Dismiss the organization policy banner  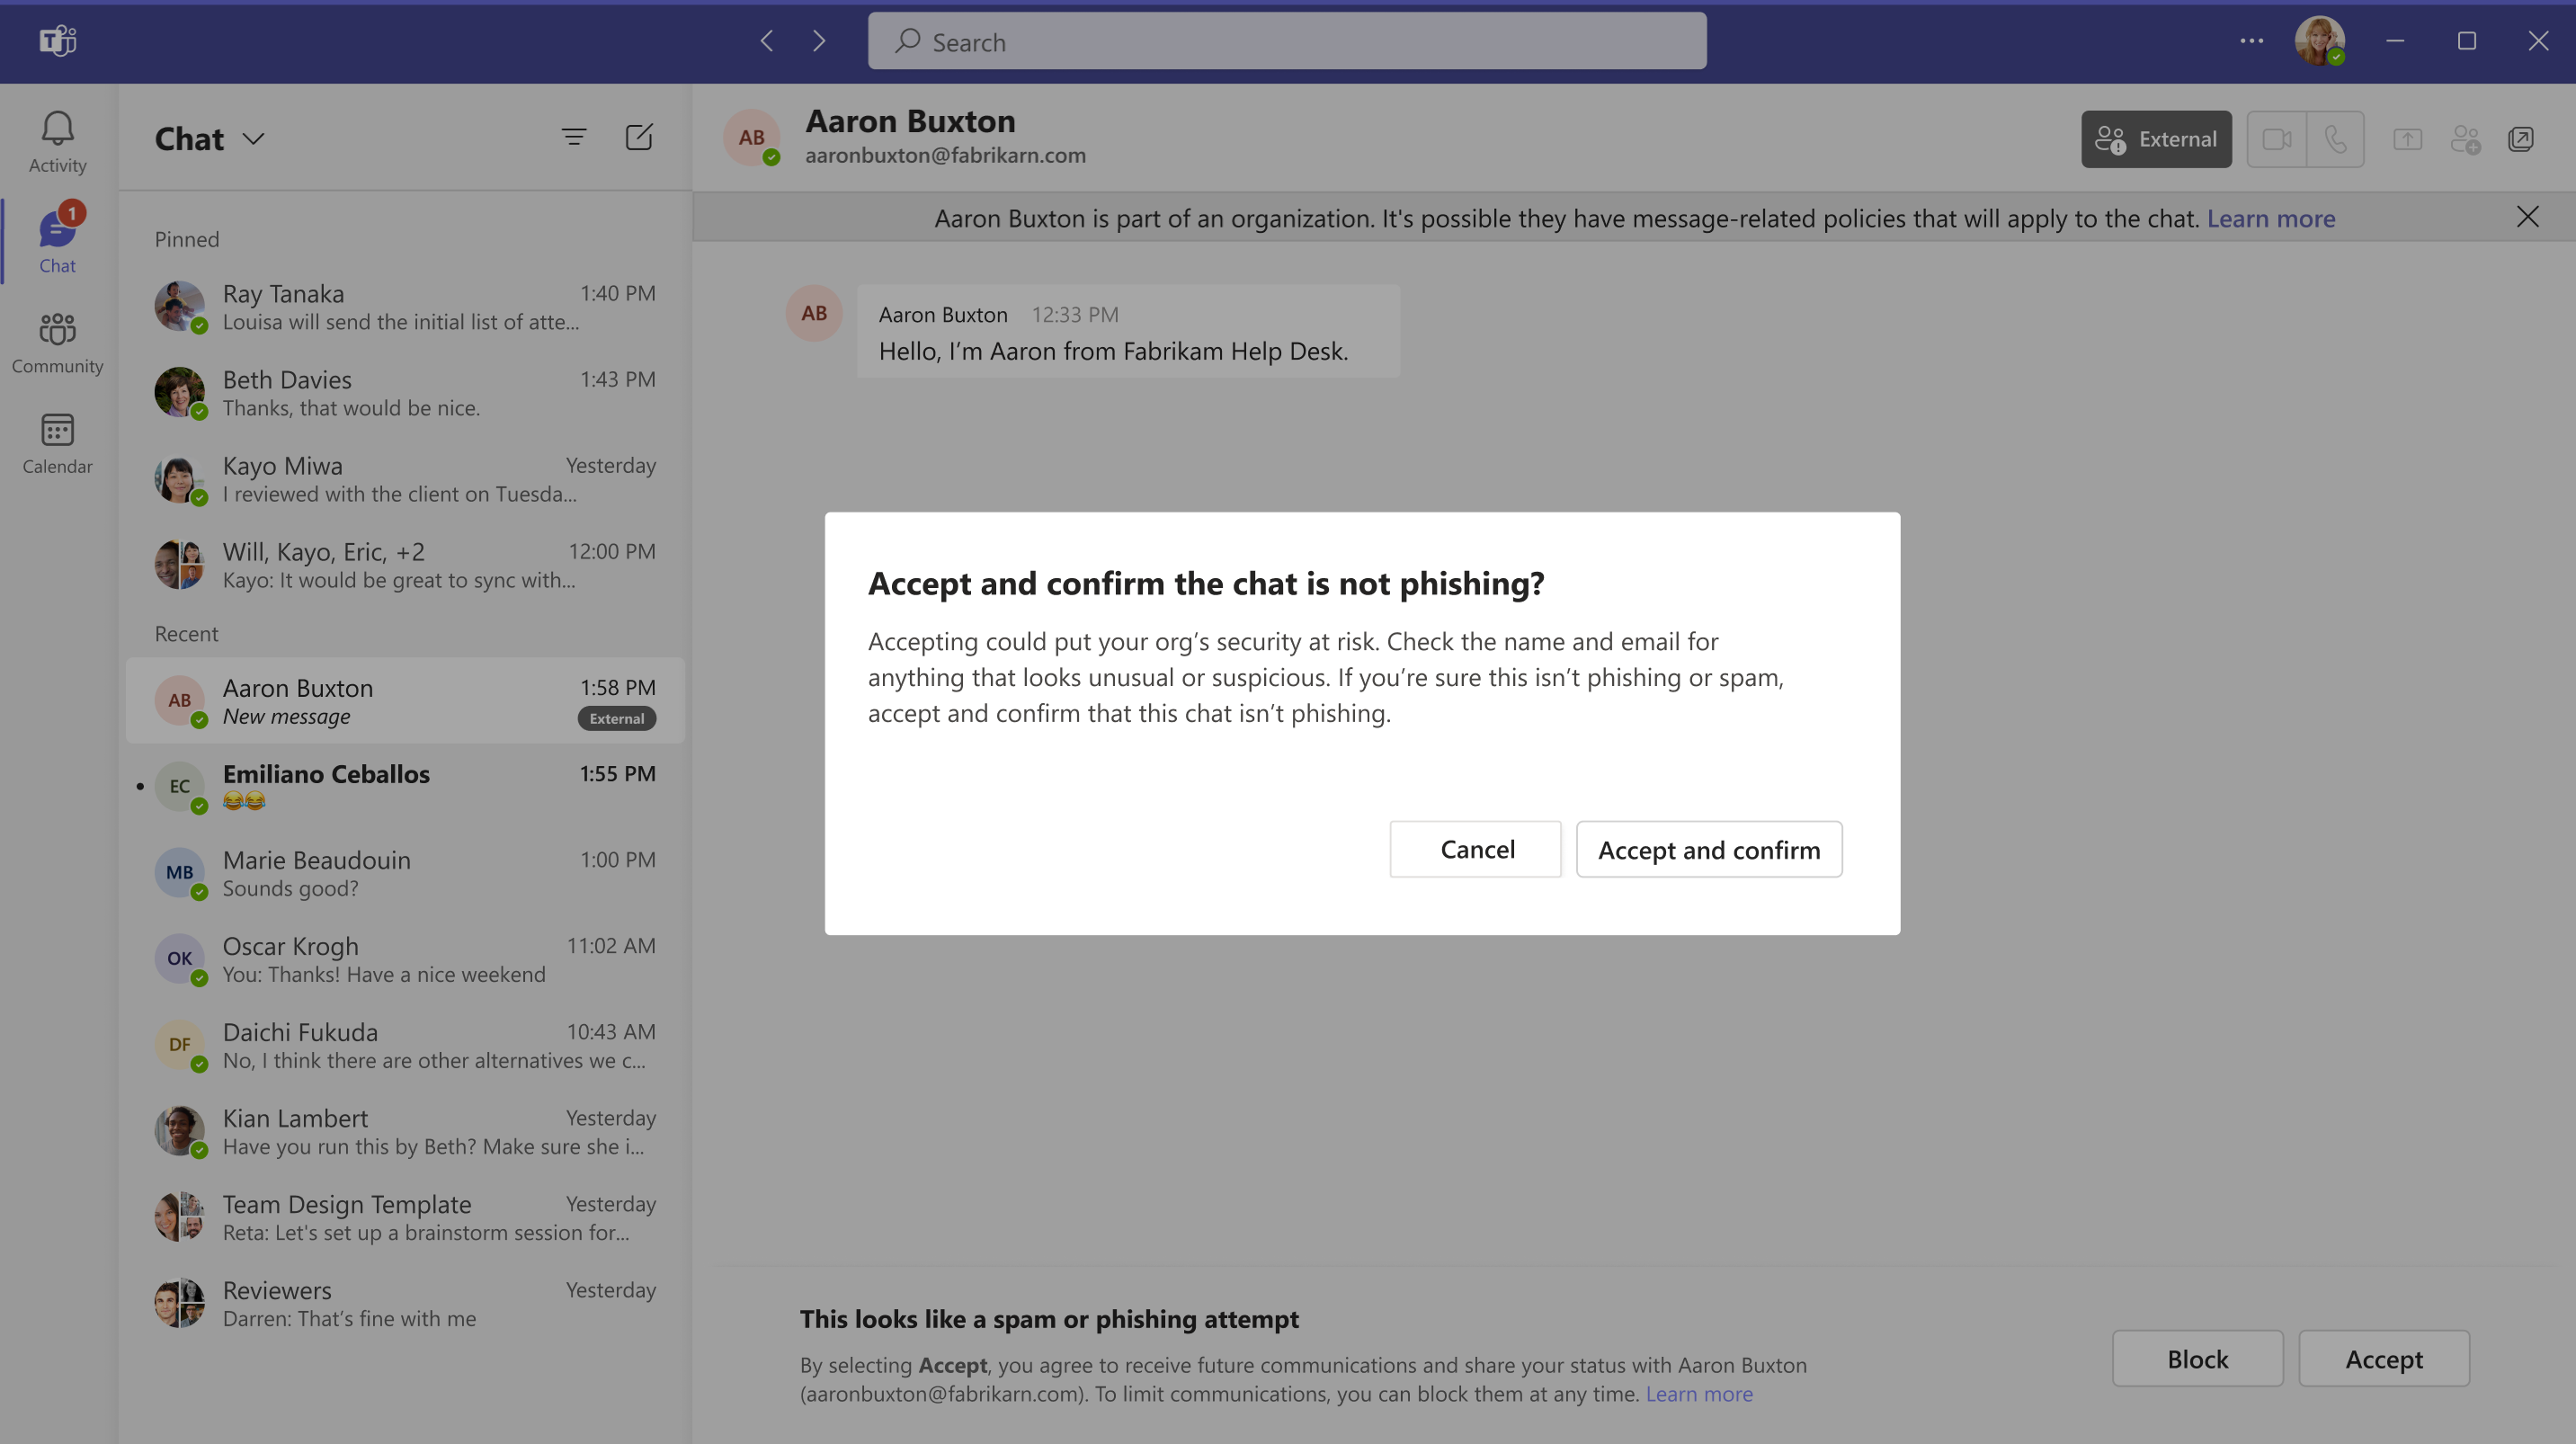click(2527, 217)
